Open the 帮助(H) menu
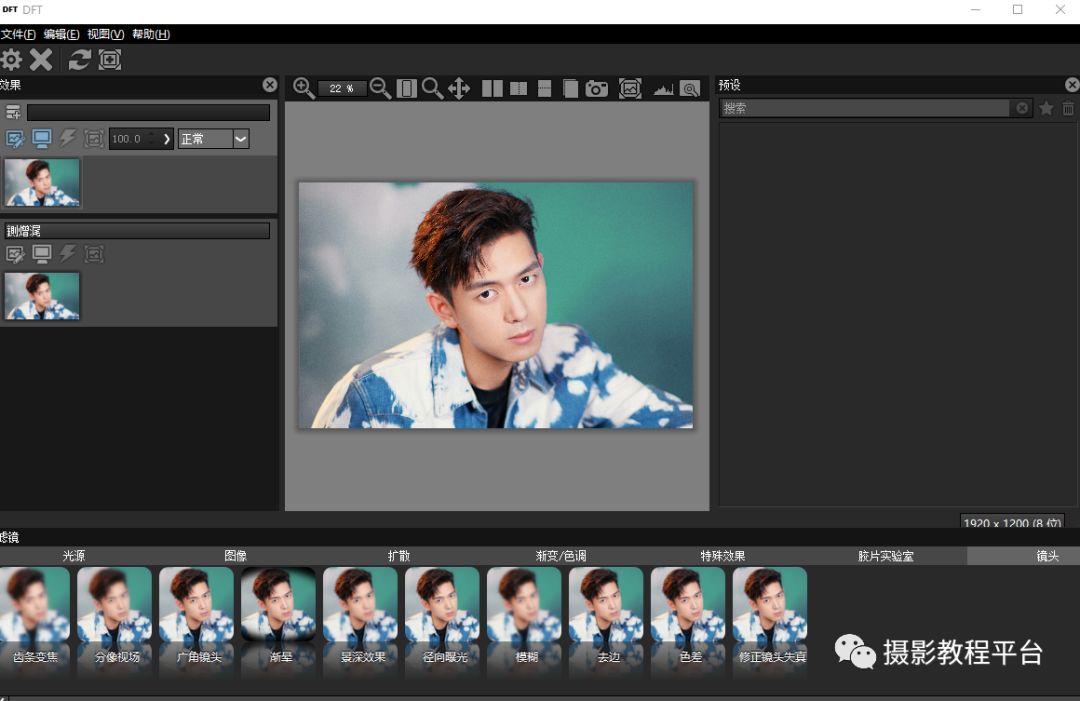 tap(151, 34)
